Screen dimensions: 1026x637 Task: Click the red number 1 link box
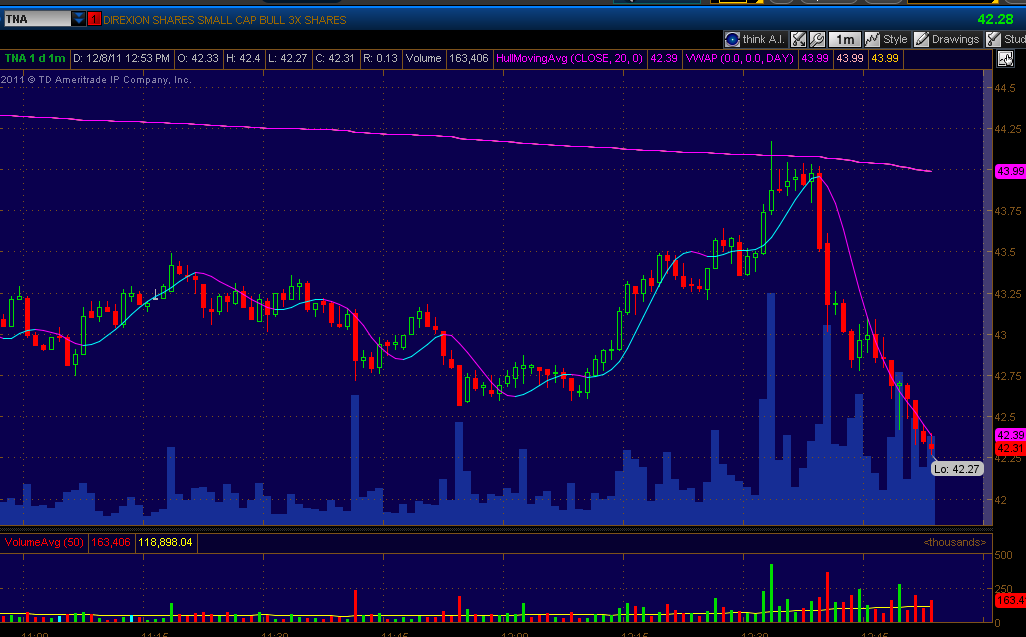click(94, 19)
